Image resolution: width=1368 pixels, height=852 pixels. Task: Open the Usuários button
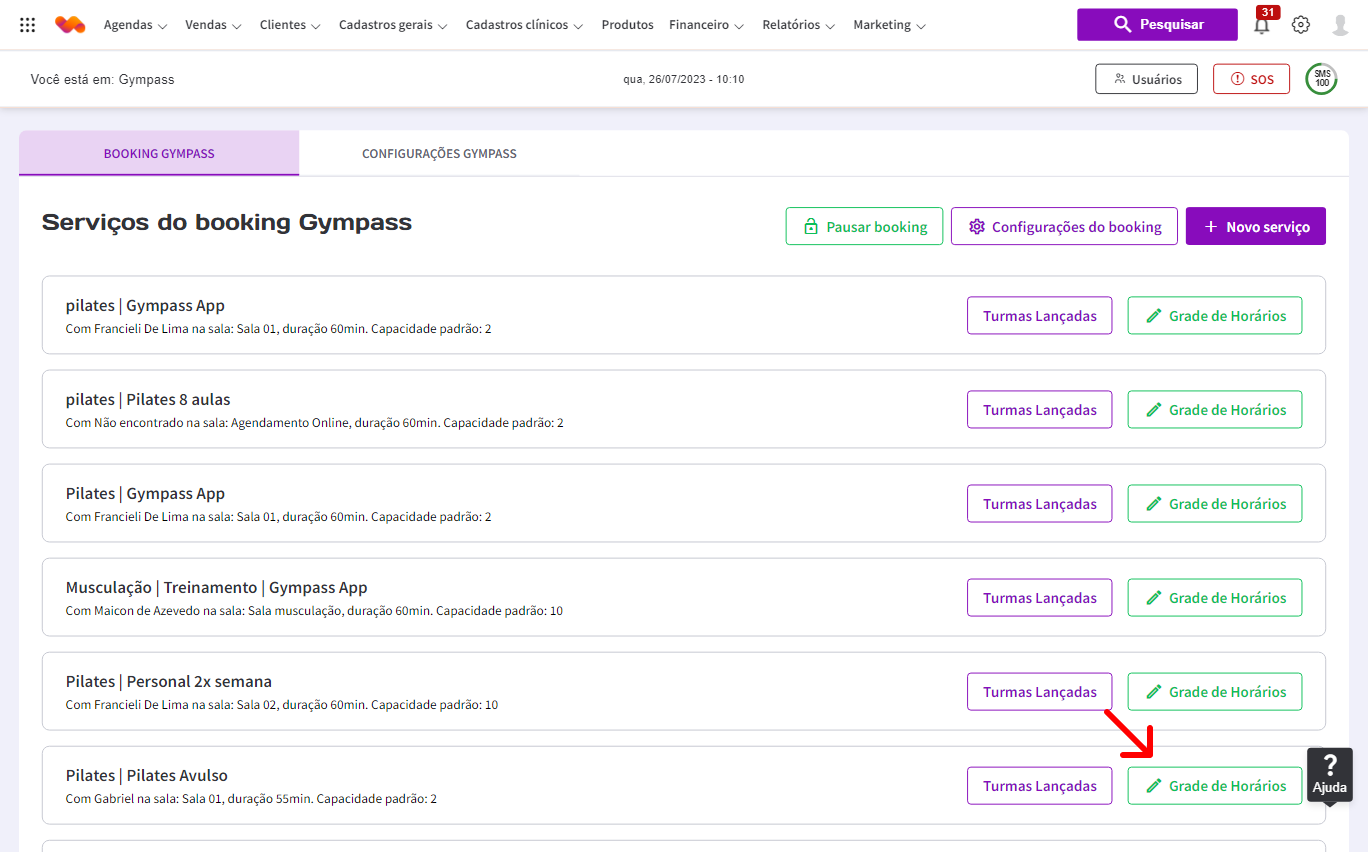point(1146,79)
